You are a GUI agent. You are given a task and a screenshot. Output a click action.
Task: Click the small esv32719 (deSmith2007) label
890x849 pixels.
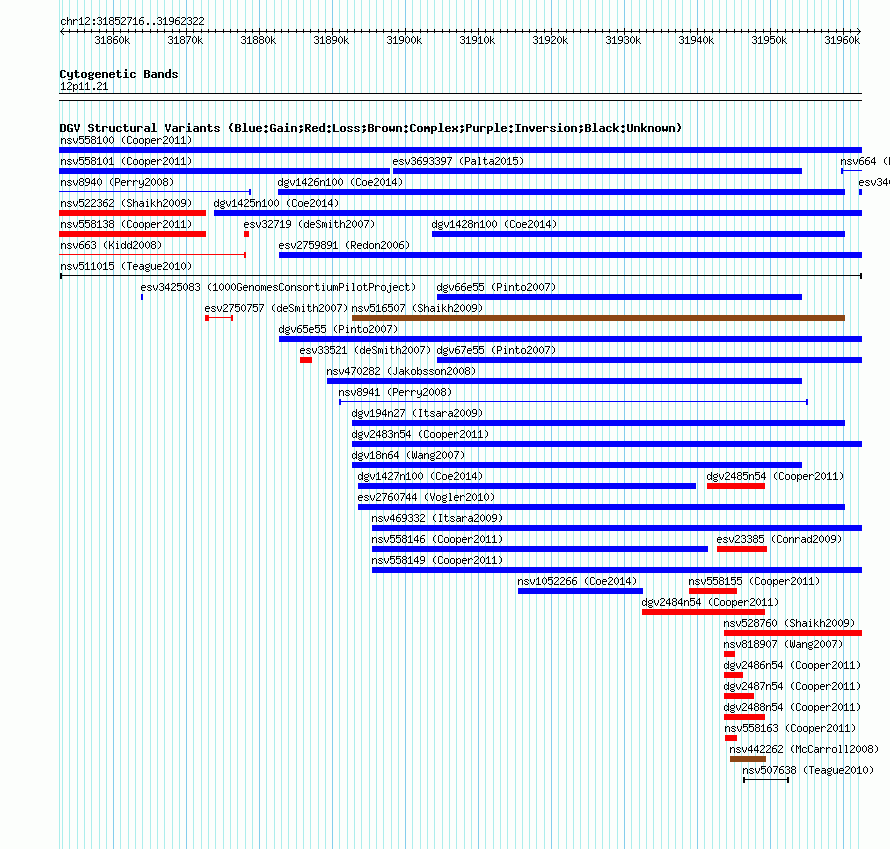[309, 224]
